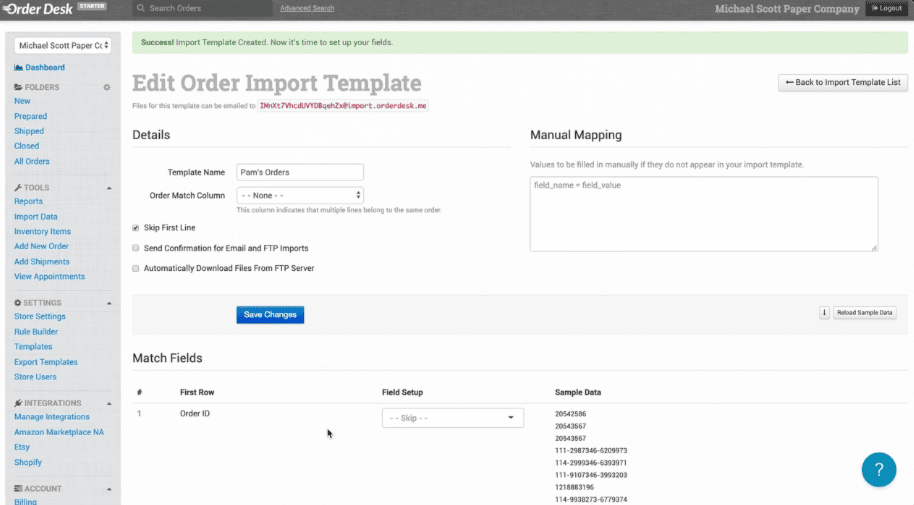The width and height of the screenshot is (914, 505).
Task: Click the Manual Mapping text area
Action: point(703,214)
